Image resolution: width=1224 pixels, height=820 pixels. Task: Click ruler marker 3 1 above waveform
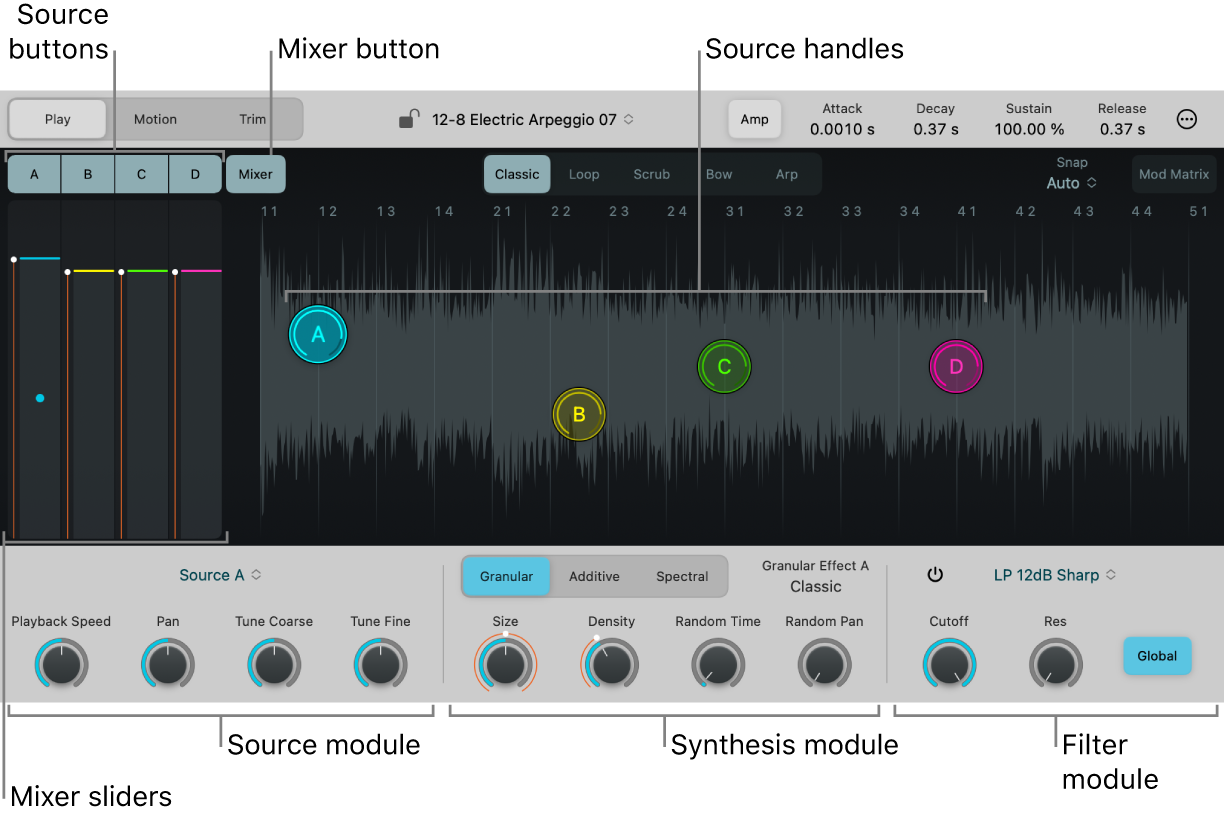[x=735, y=211]
